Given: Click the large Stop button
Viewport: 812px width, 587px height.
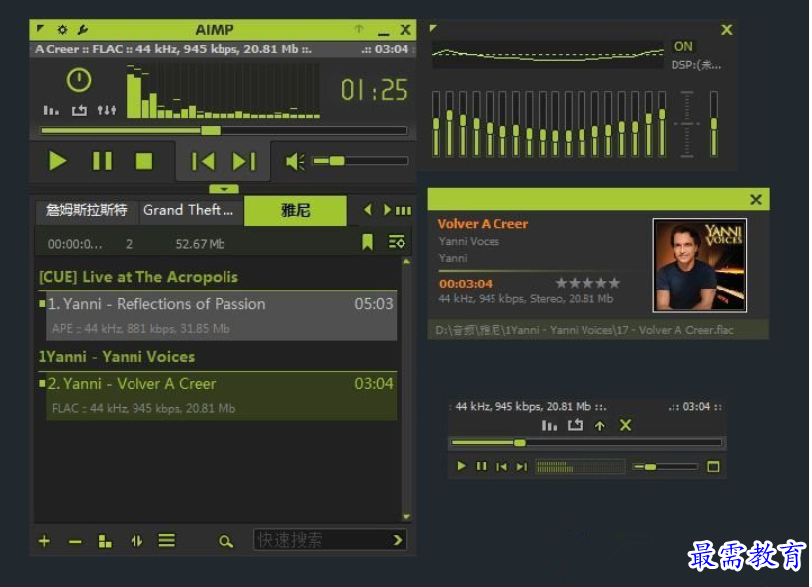Looking at the screenshot, I should click(143, 161).
